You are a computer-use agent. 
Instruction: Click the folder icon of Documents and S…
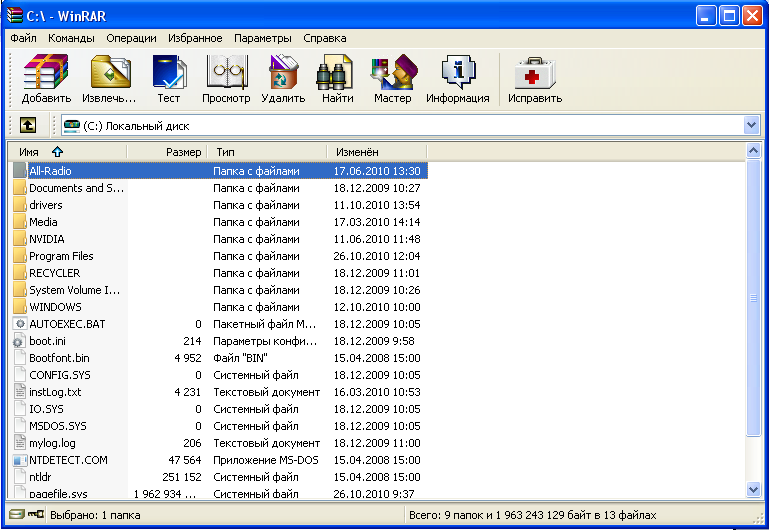20,188
